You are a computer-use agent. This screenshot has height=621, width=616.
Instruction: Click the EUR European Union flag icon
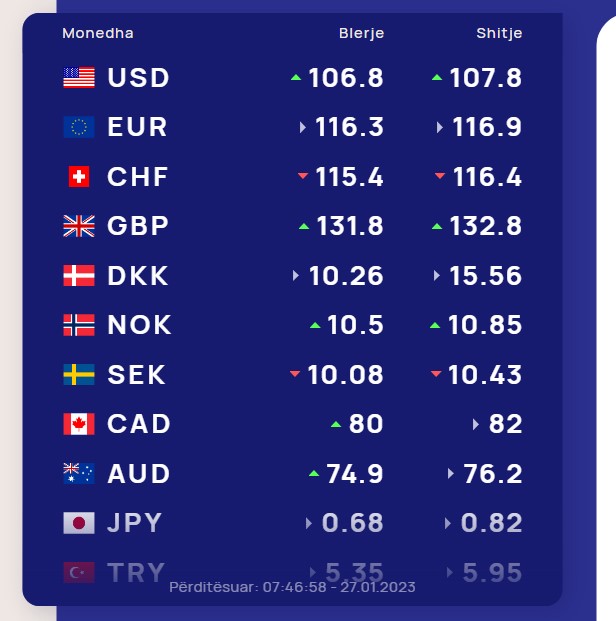pyautogui.click(x=79, y=127)
